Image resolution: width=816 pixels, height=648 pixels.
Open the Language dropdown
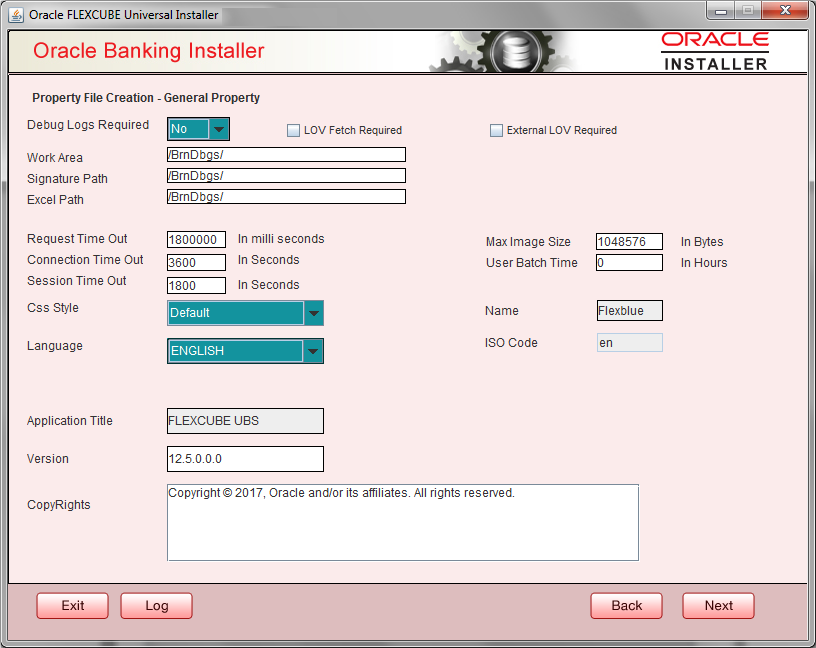pyautogui.click(x=312, y=351)
